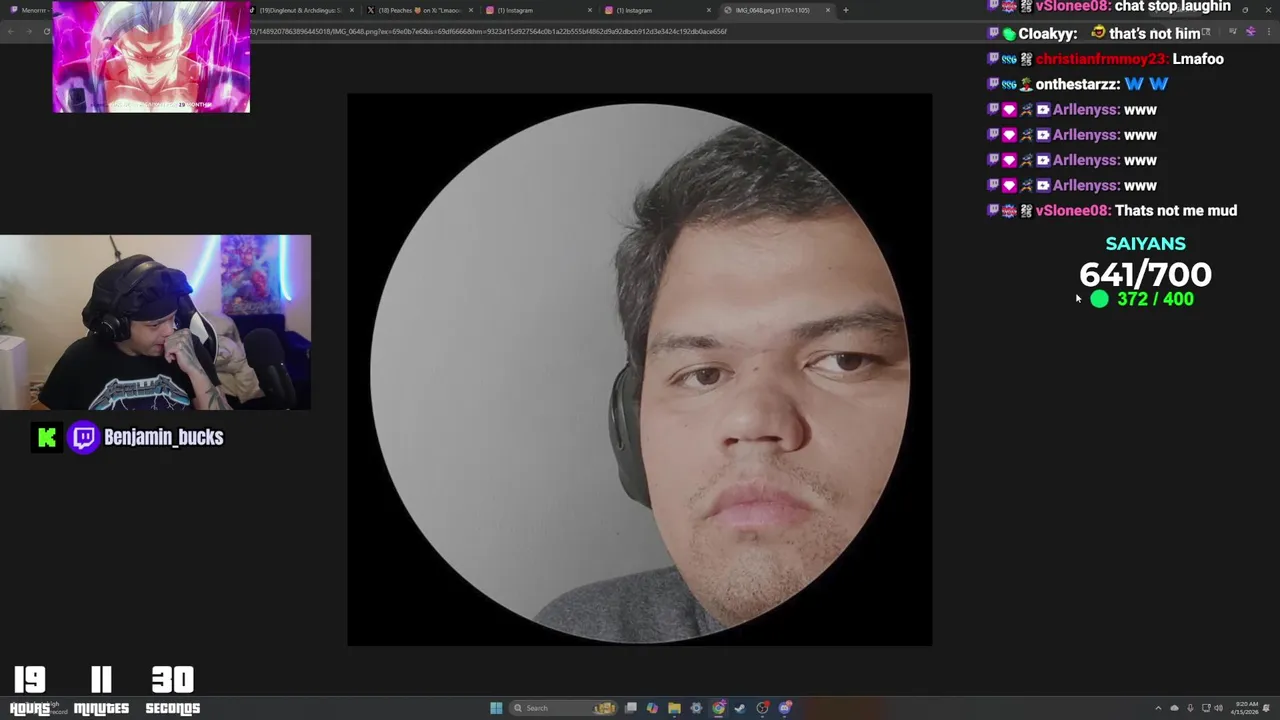Switch to the first Instagram tab

(536, 10)
